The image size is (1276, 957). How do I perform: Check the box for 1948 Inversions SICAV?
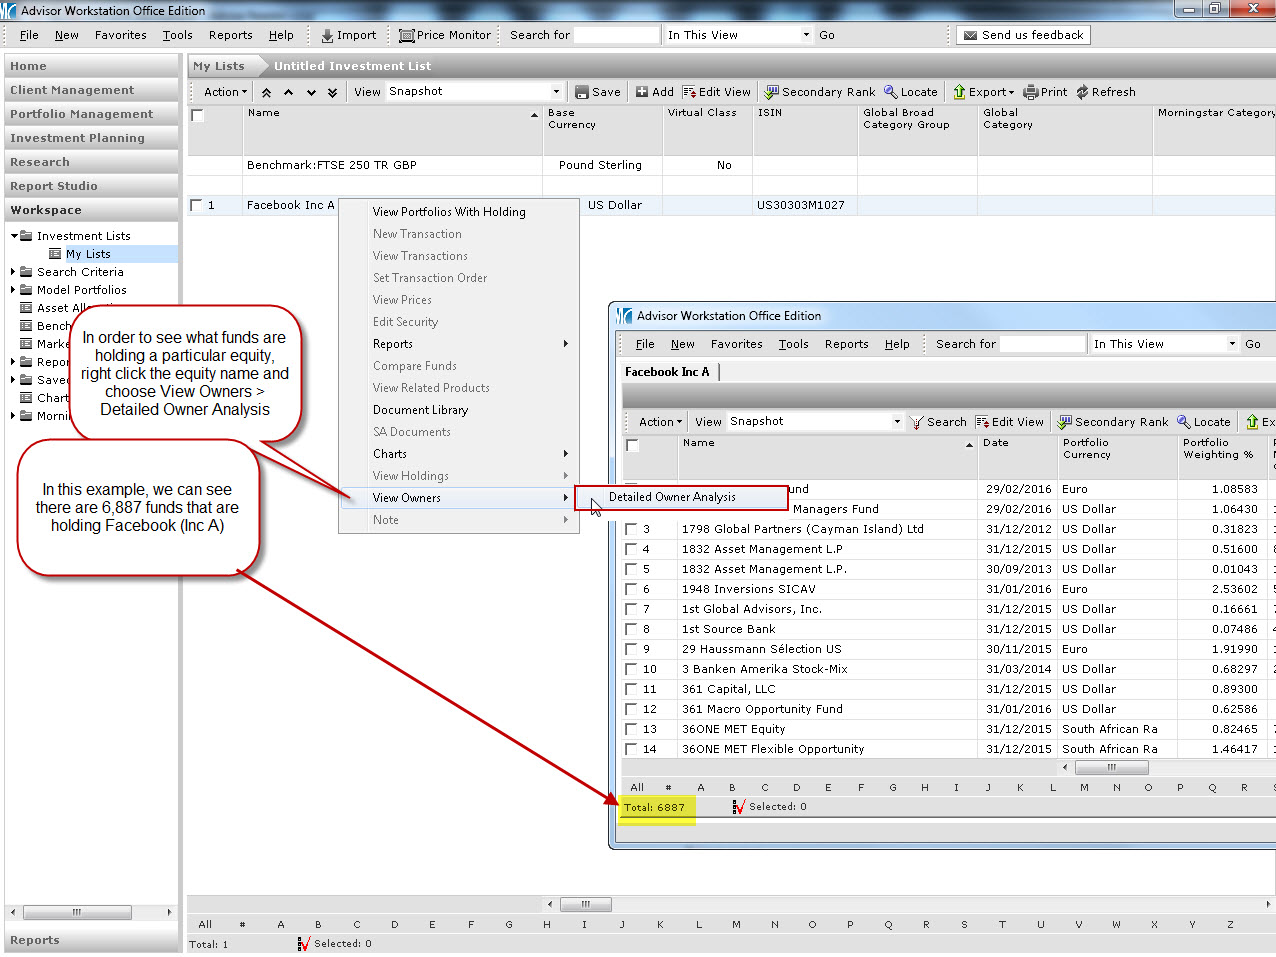tap(631, 589)
